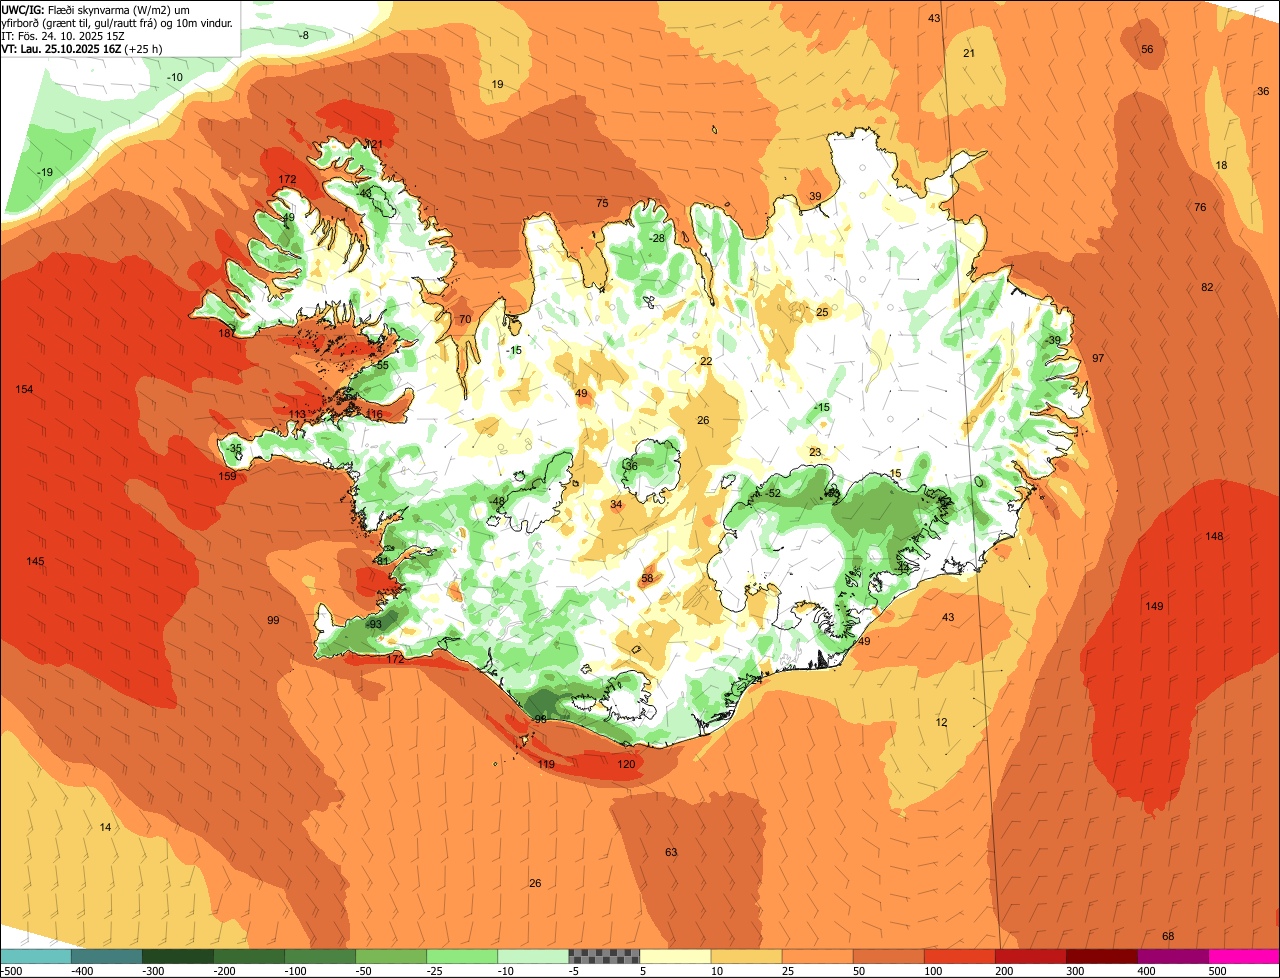This screenshot has height=978, width=1280.
Task: Click the map value 56
Action: [1147, 49]
